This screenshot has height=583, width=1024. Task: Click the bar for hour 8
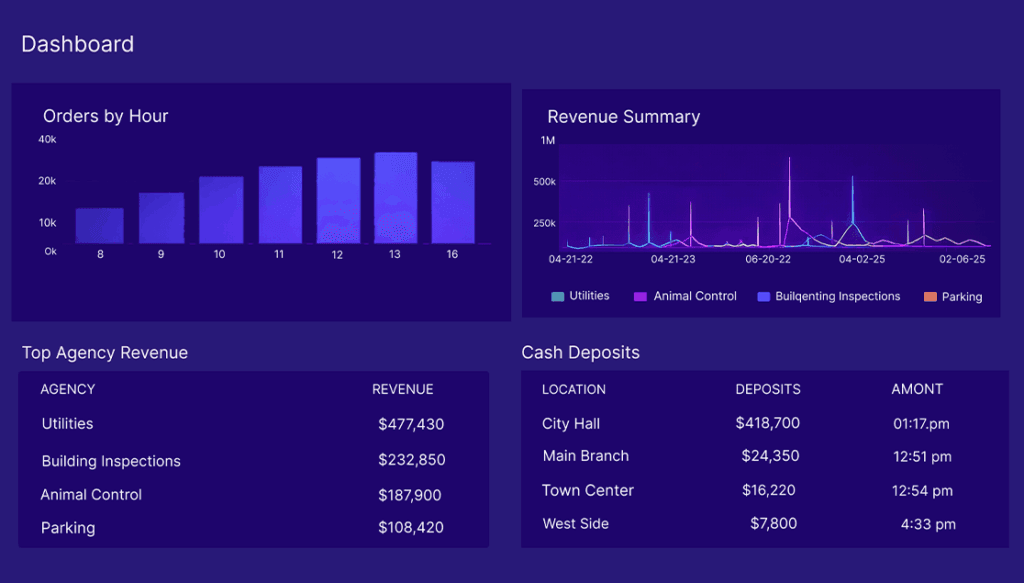click(100, 225)
